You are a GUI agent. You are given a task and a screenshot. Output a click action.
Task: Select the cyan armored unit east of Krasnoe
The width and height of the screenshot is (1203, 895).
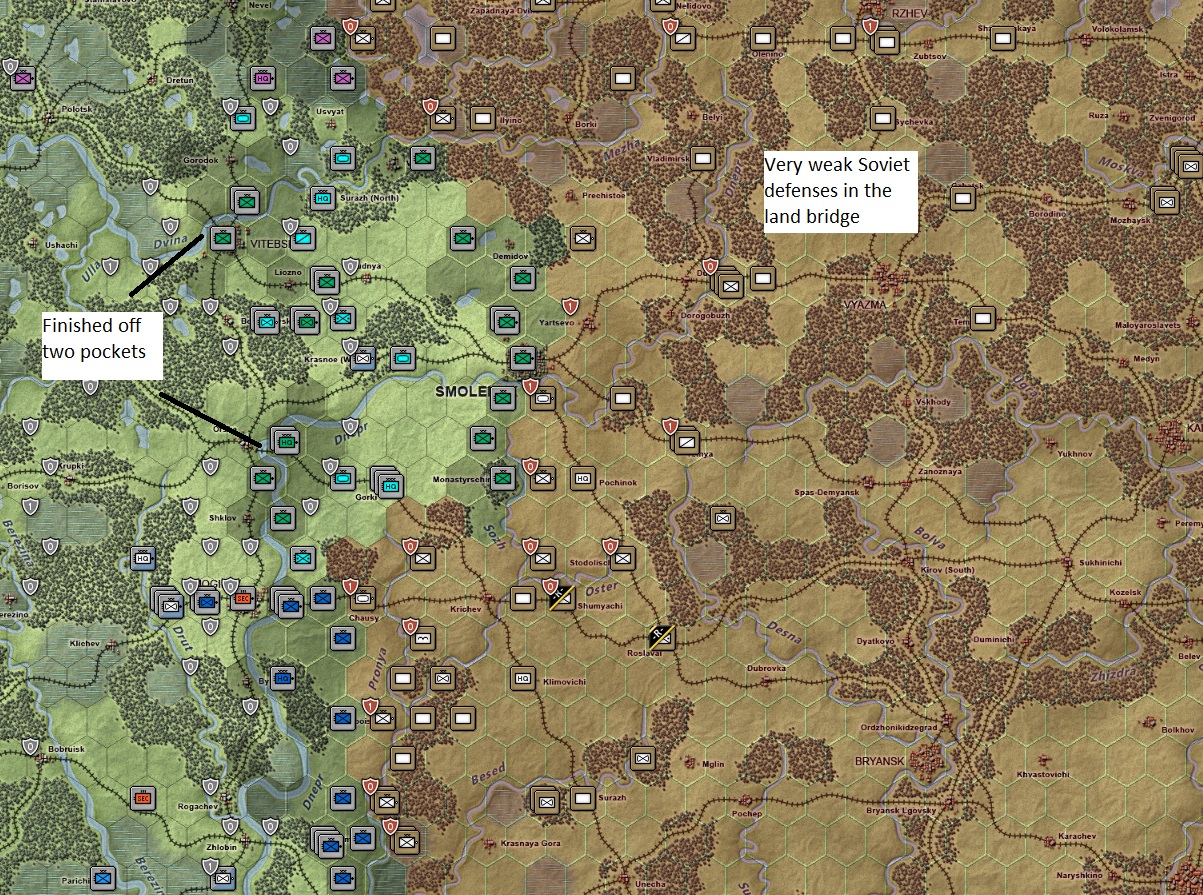point(402,358)
